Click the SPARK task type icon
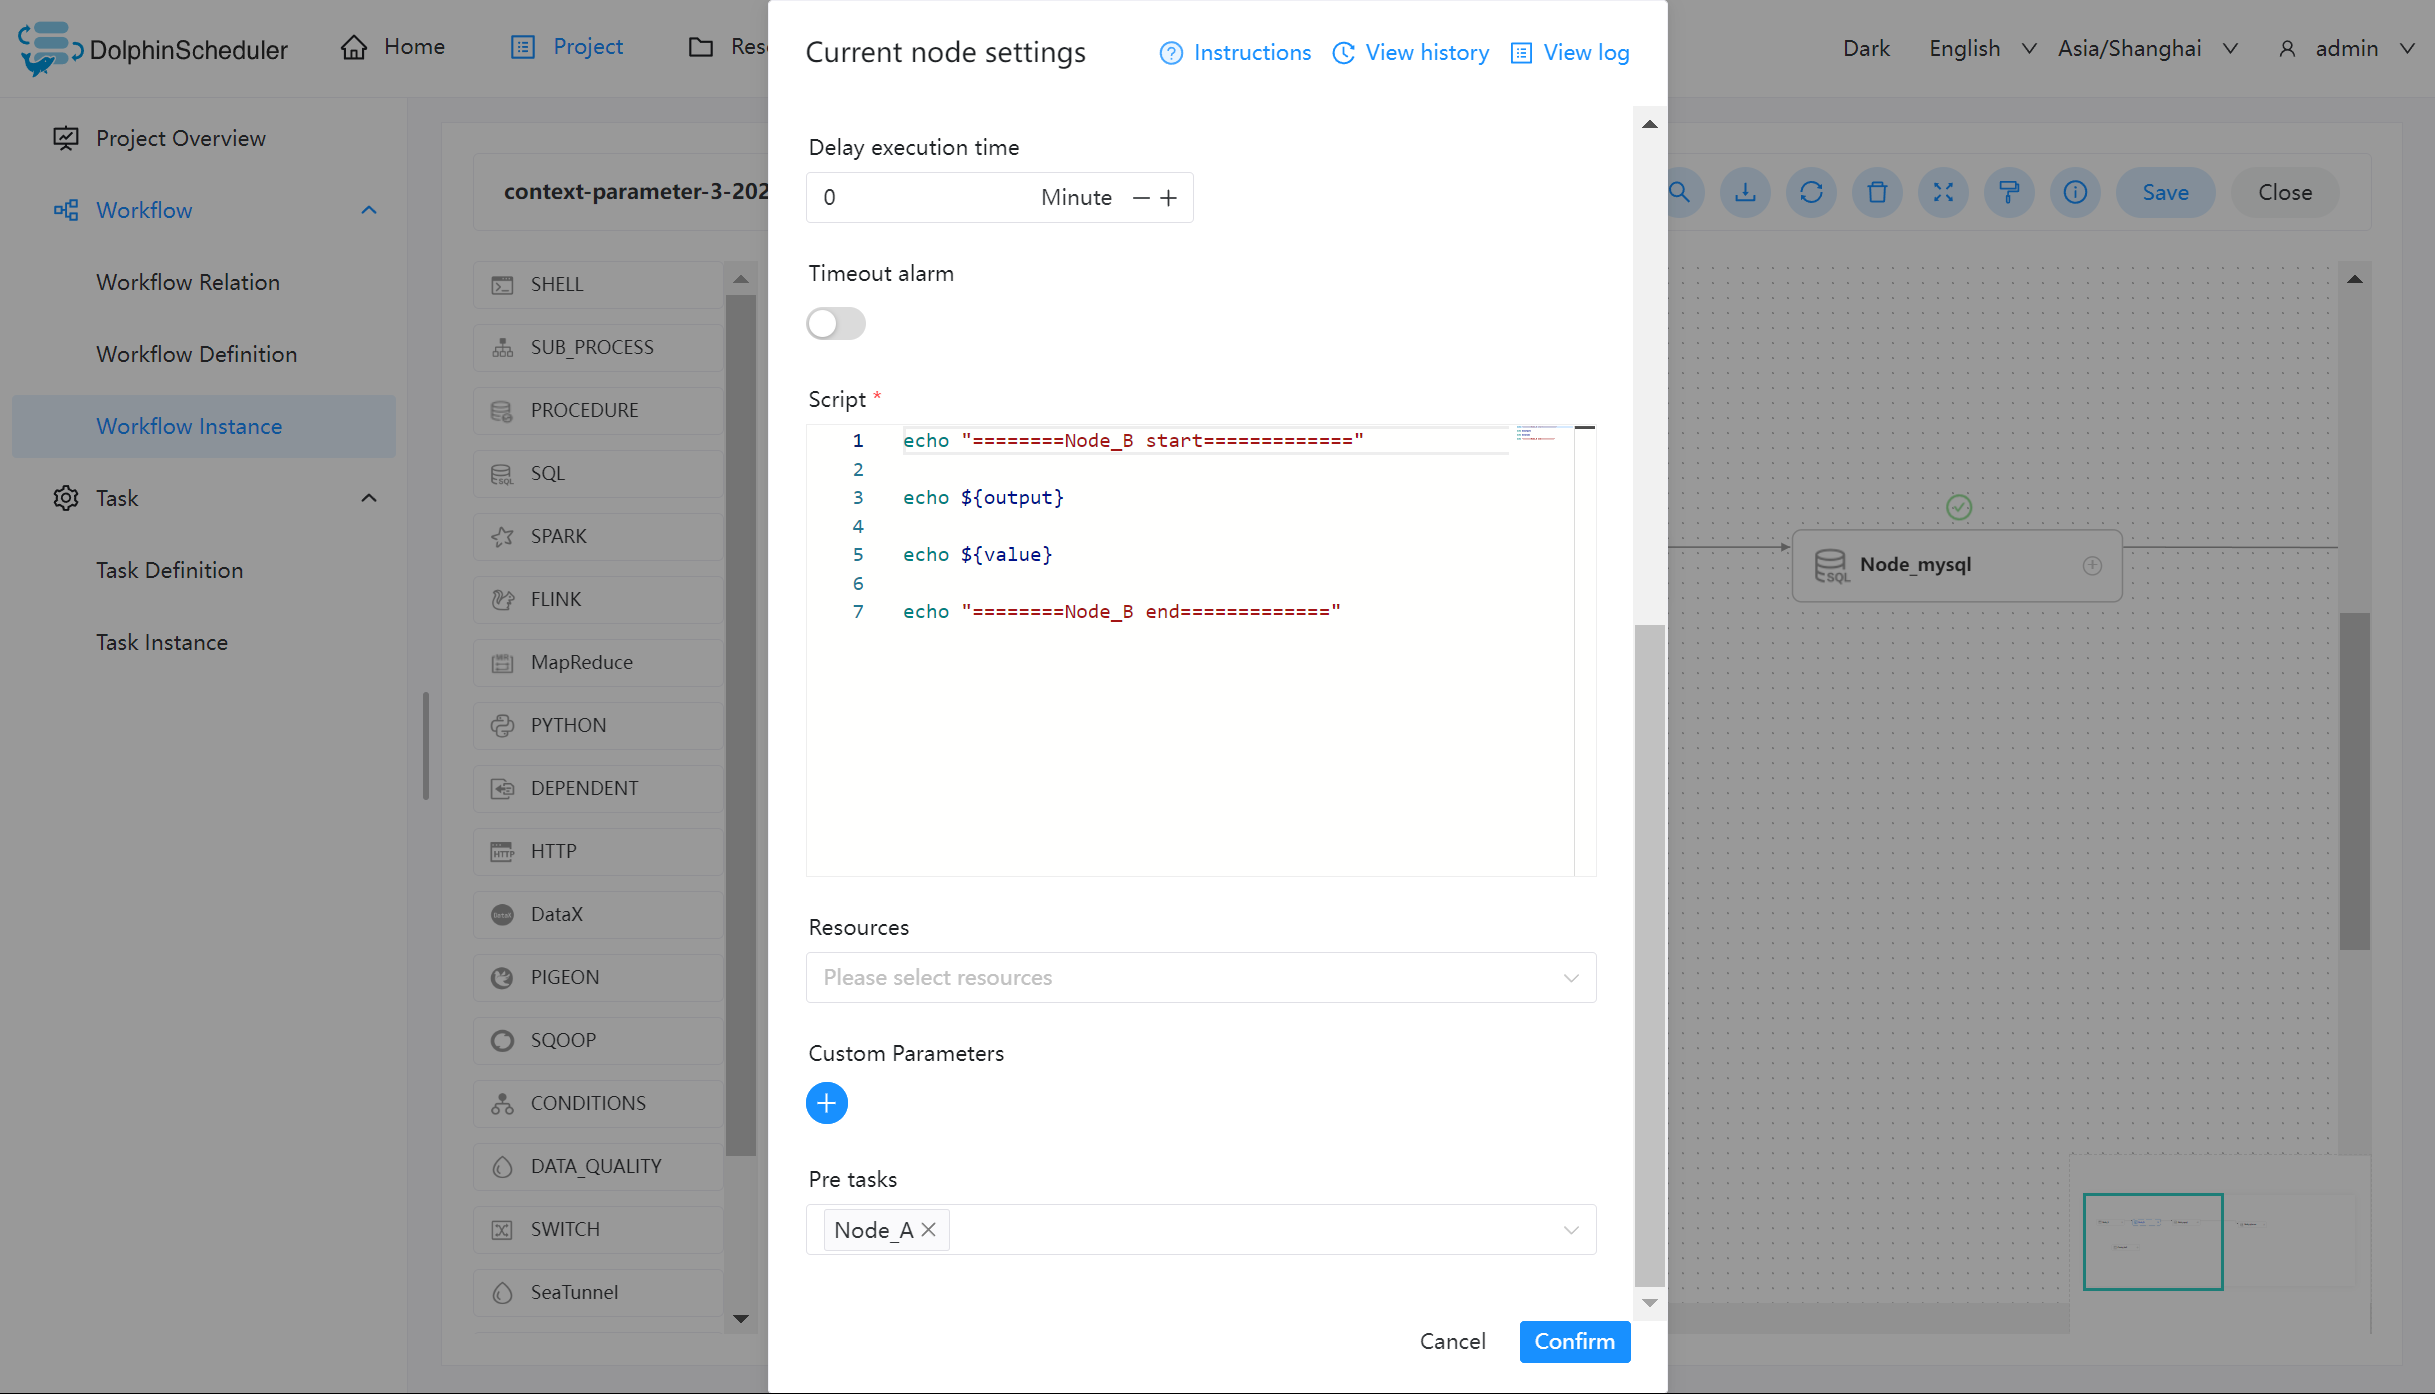The height and width of the screenshot is (1394, 2435). click(x=502, y=535)
